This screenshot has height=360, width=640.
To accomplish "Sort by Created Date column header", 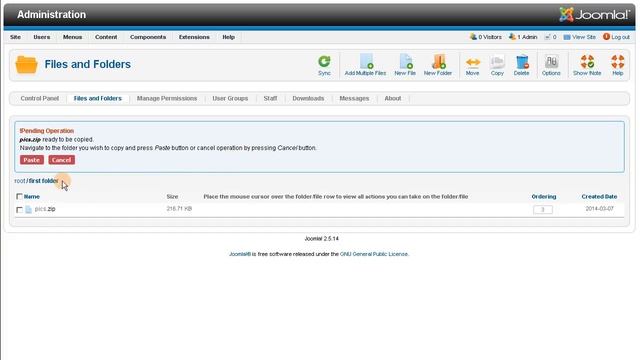I will [599, 197].
